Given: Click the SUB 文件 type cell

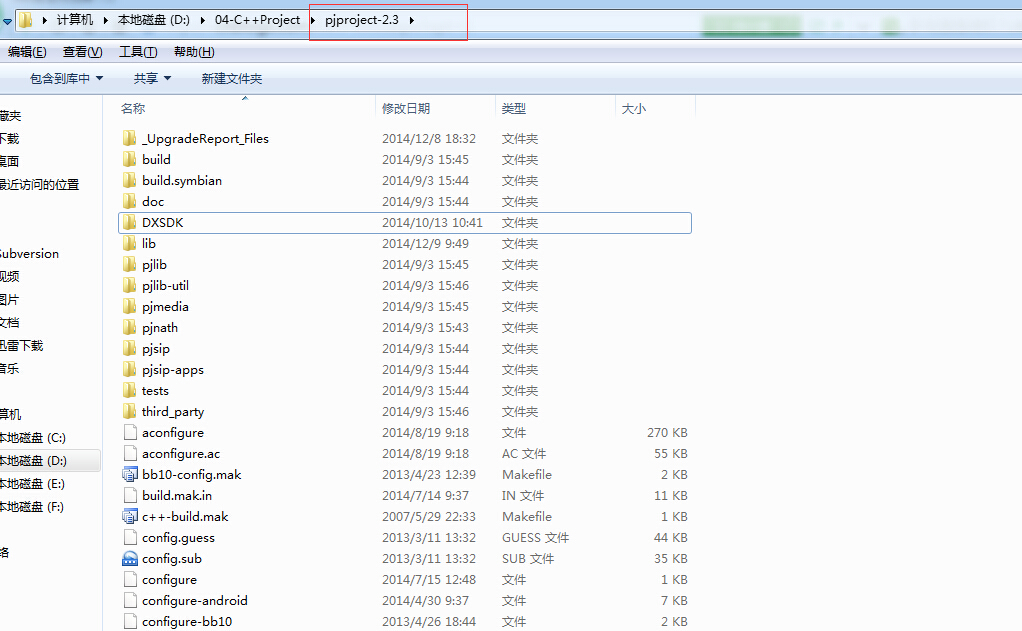Looking at the screenshot, I should [x=527, y=559].
